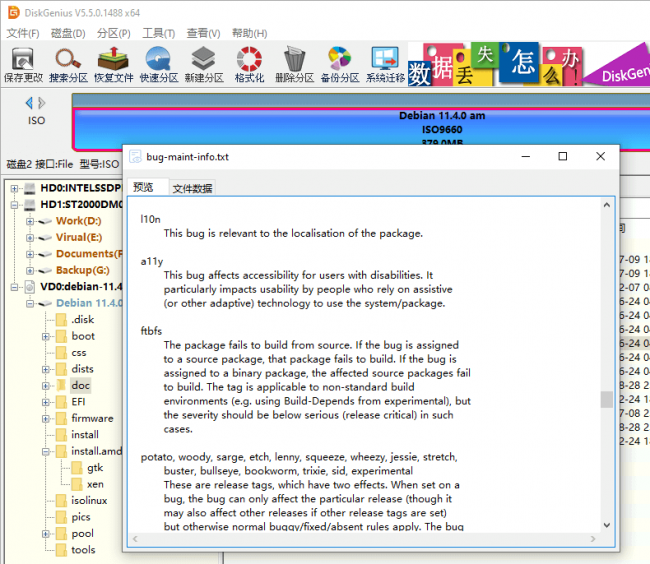Select the gtk subfolder in tree
Image resolution: width=650 pixels, height=564 pixels.
click(95, 468)
